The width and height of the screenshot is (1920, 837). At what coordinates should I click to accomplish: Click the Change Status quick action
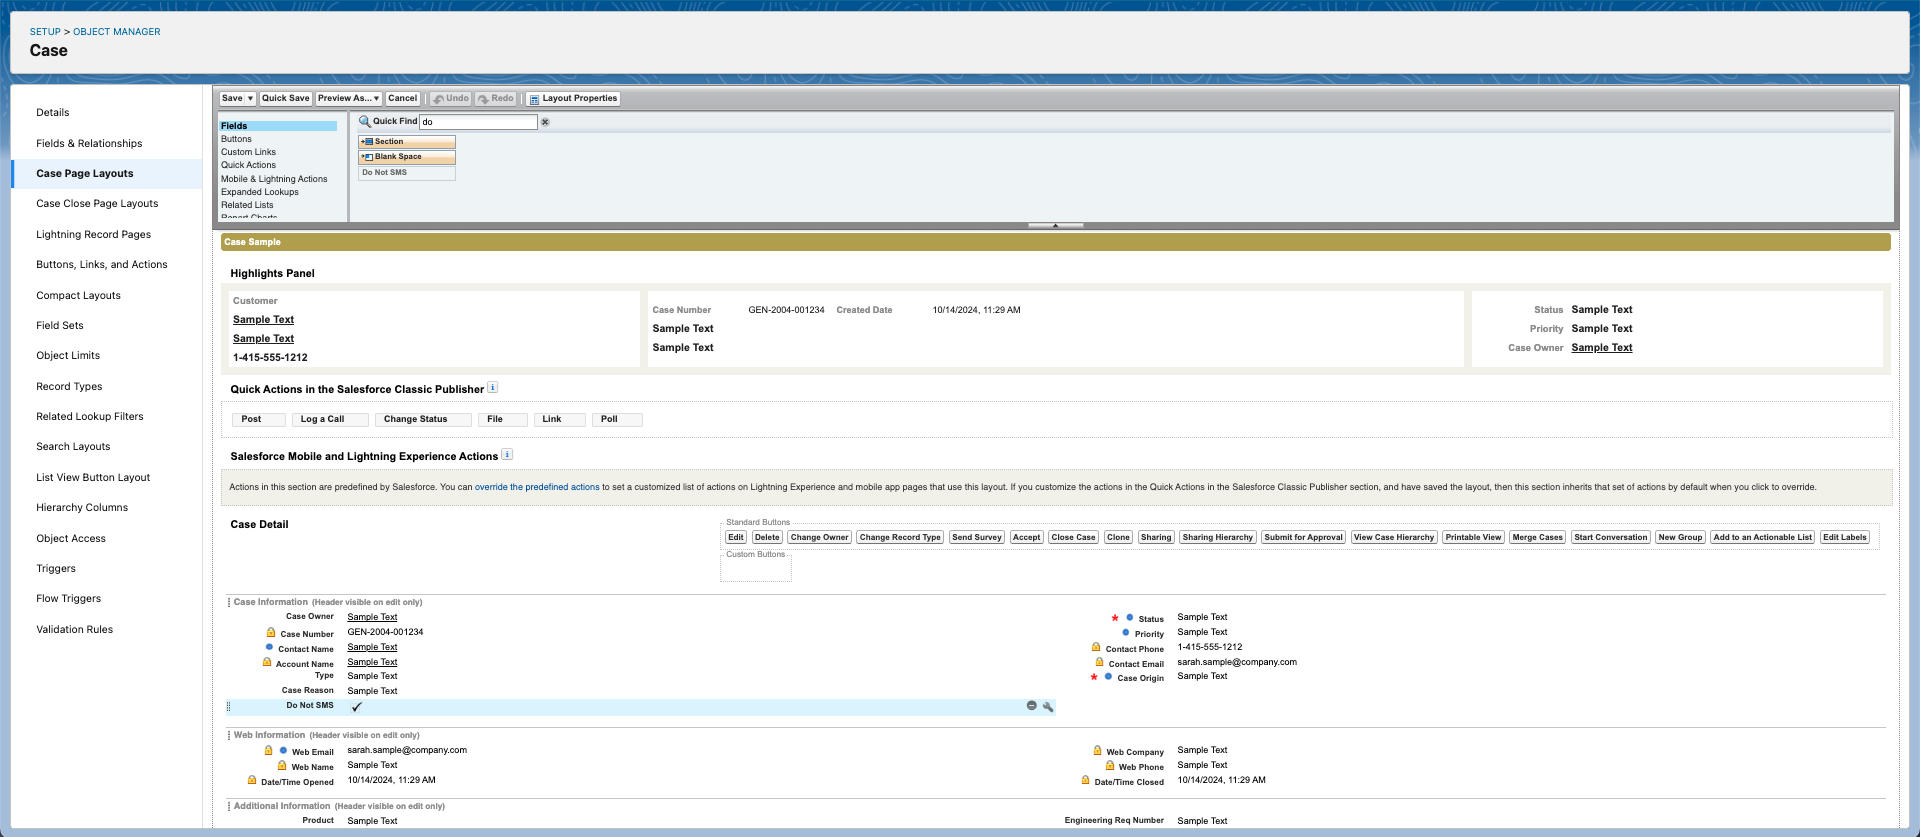tap(422, 420)
